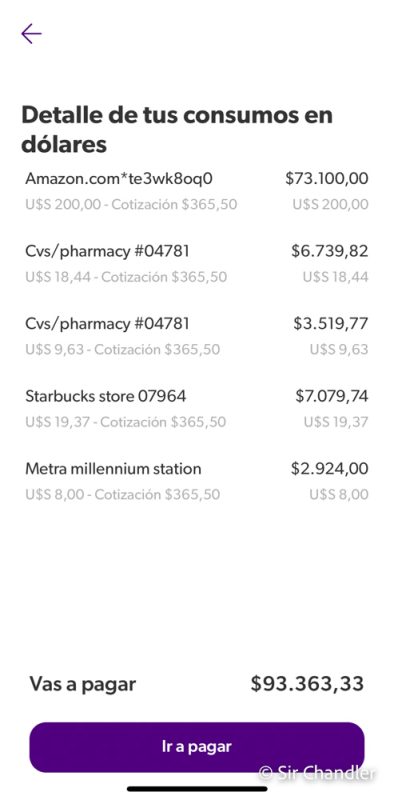This screenshot has height=800, width=394.
Task: Tap the purple back arrow icon
Action: coord(31,34)
